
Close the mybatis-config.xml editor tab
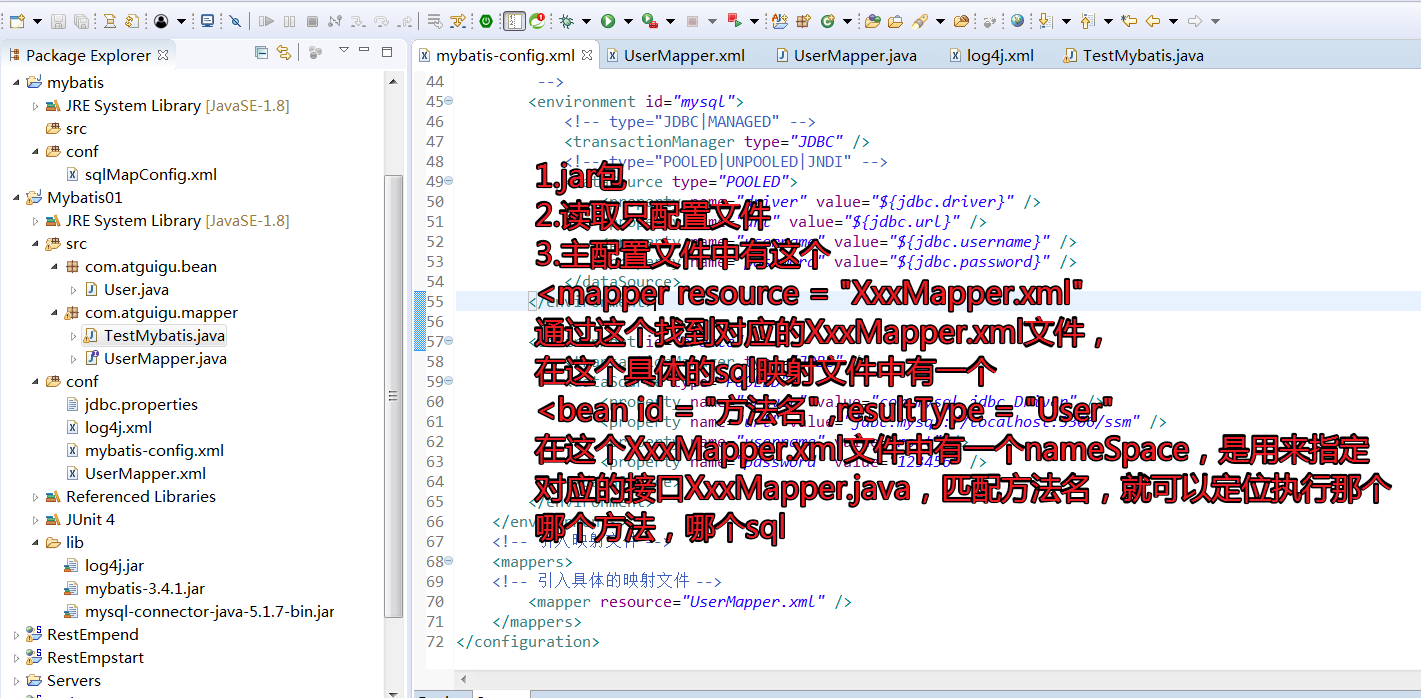tap(587, 56)
